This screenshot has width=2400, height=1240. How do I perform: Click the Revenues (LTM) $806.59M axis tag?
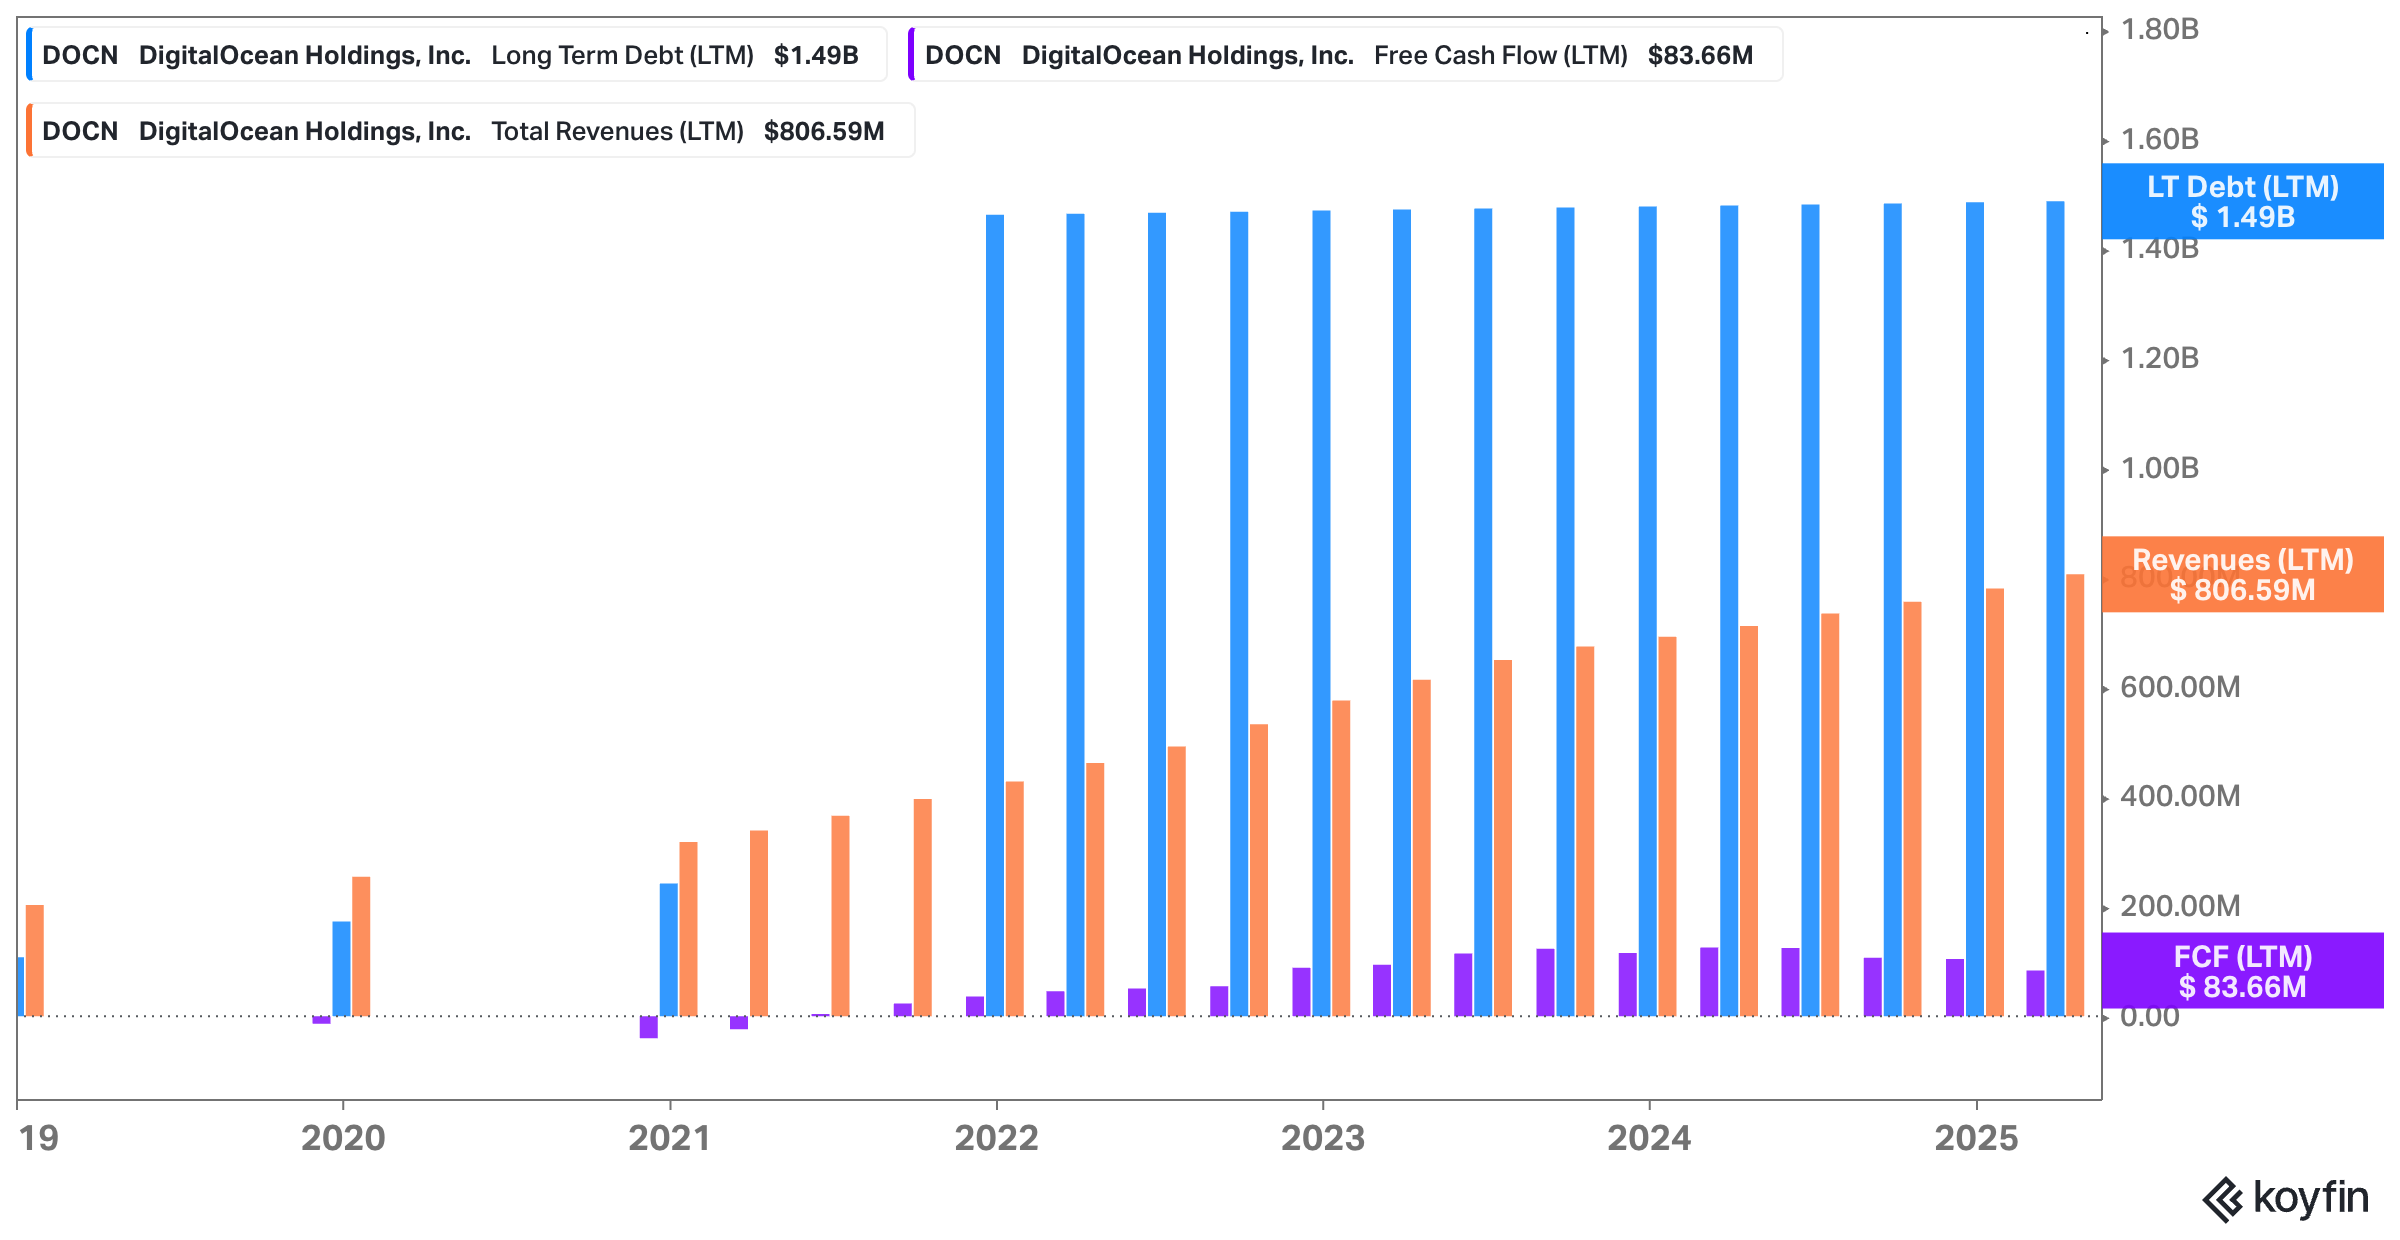point(2242,574)
